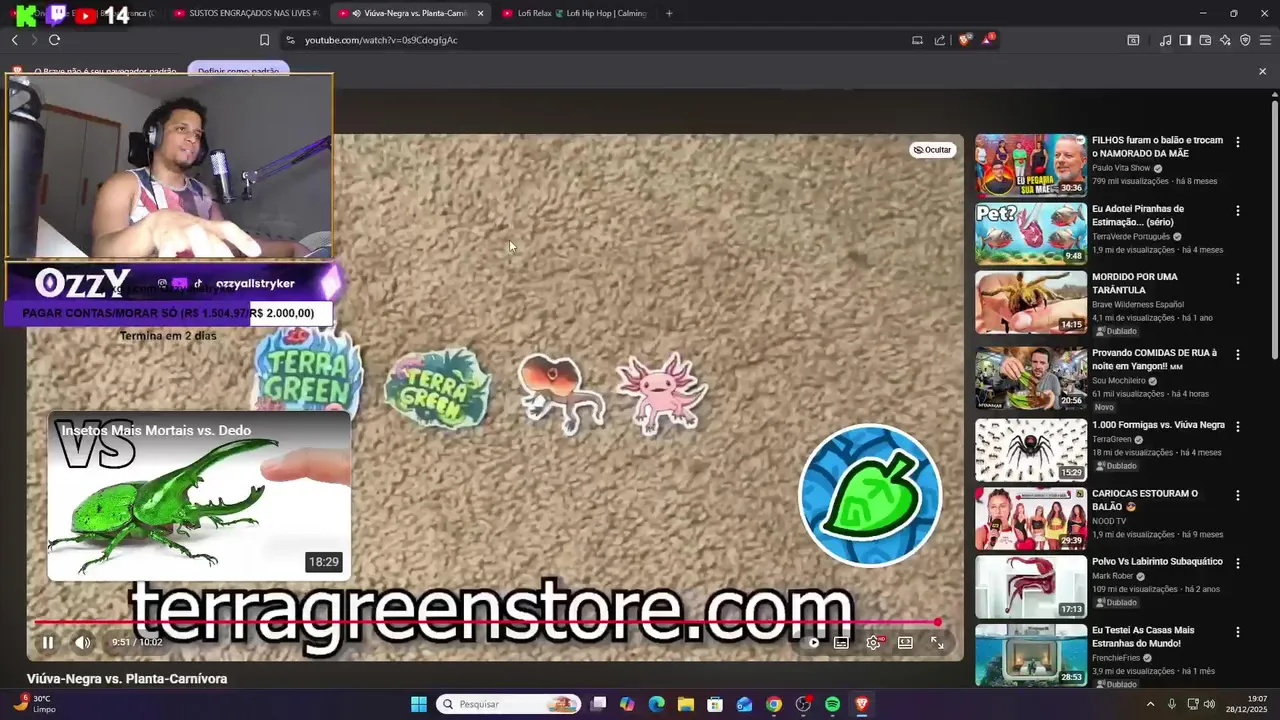Enter fullscreen mode

pos(937,643)
